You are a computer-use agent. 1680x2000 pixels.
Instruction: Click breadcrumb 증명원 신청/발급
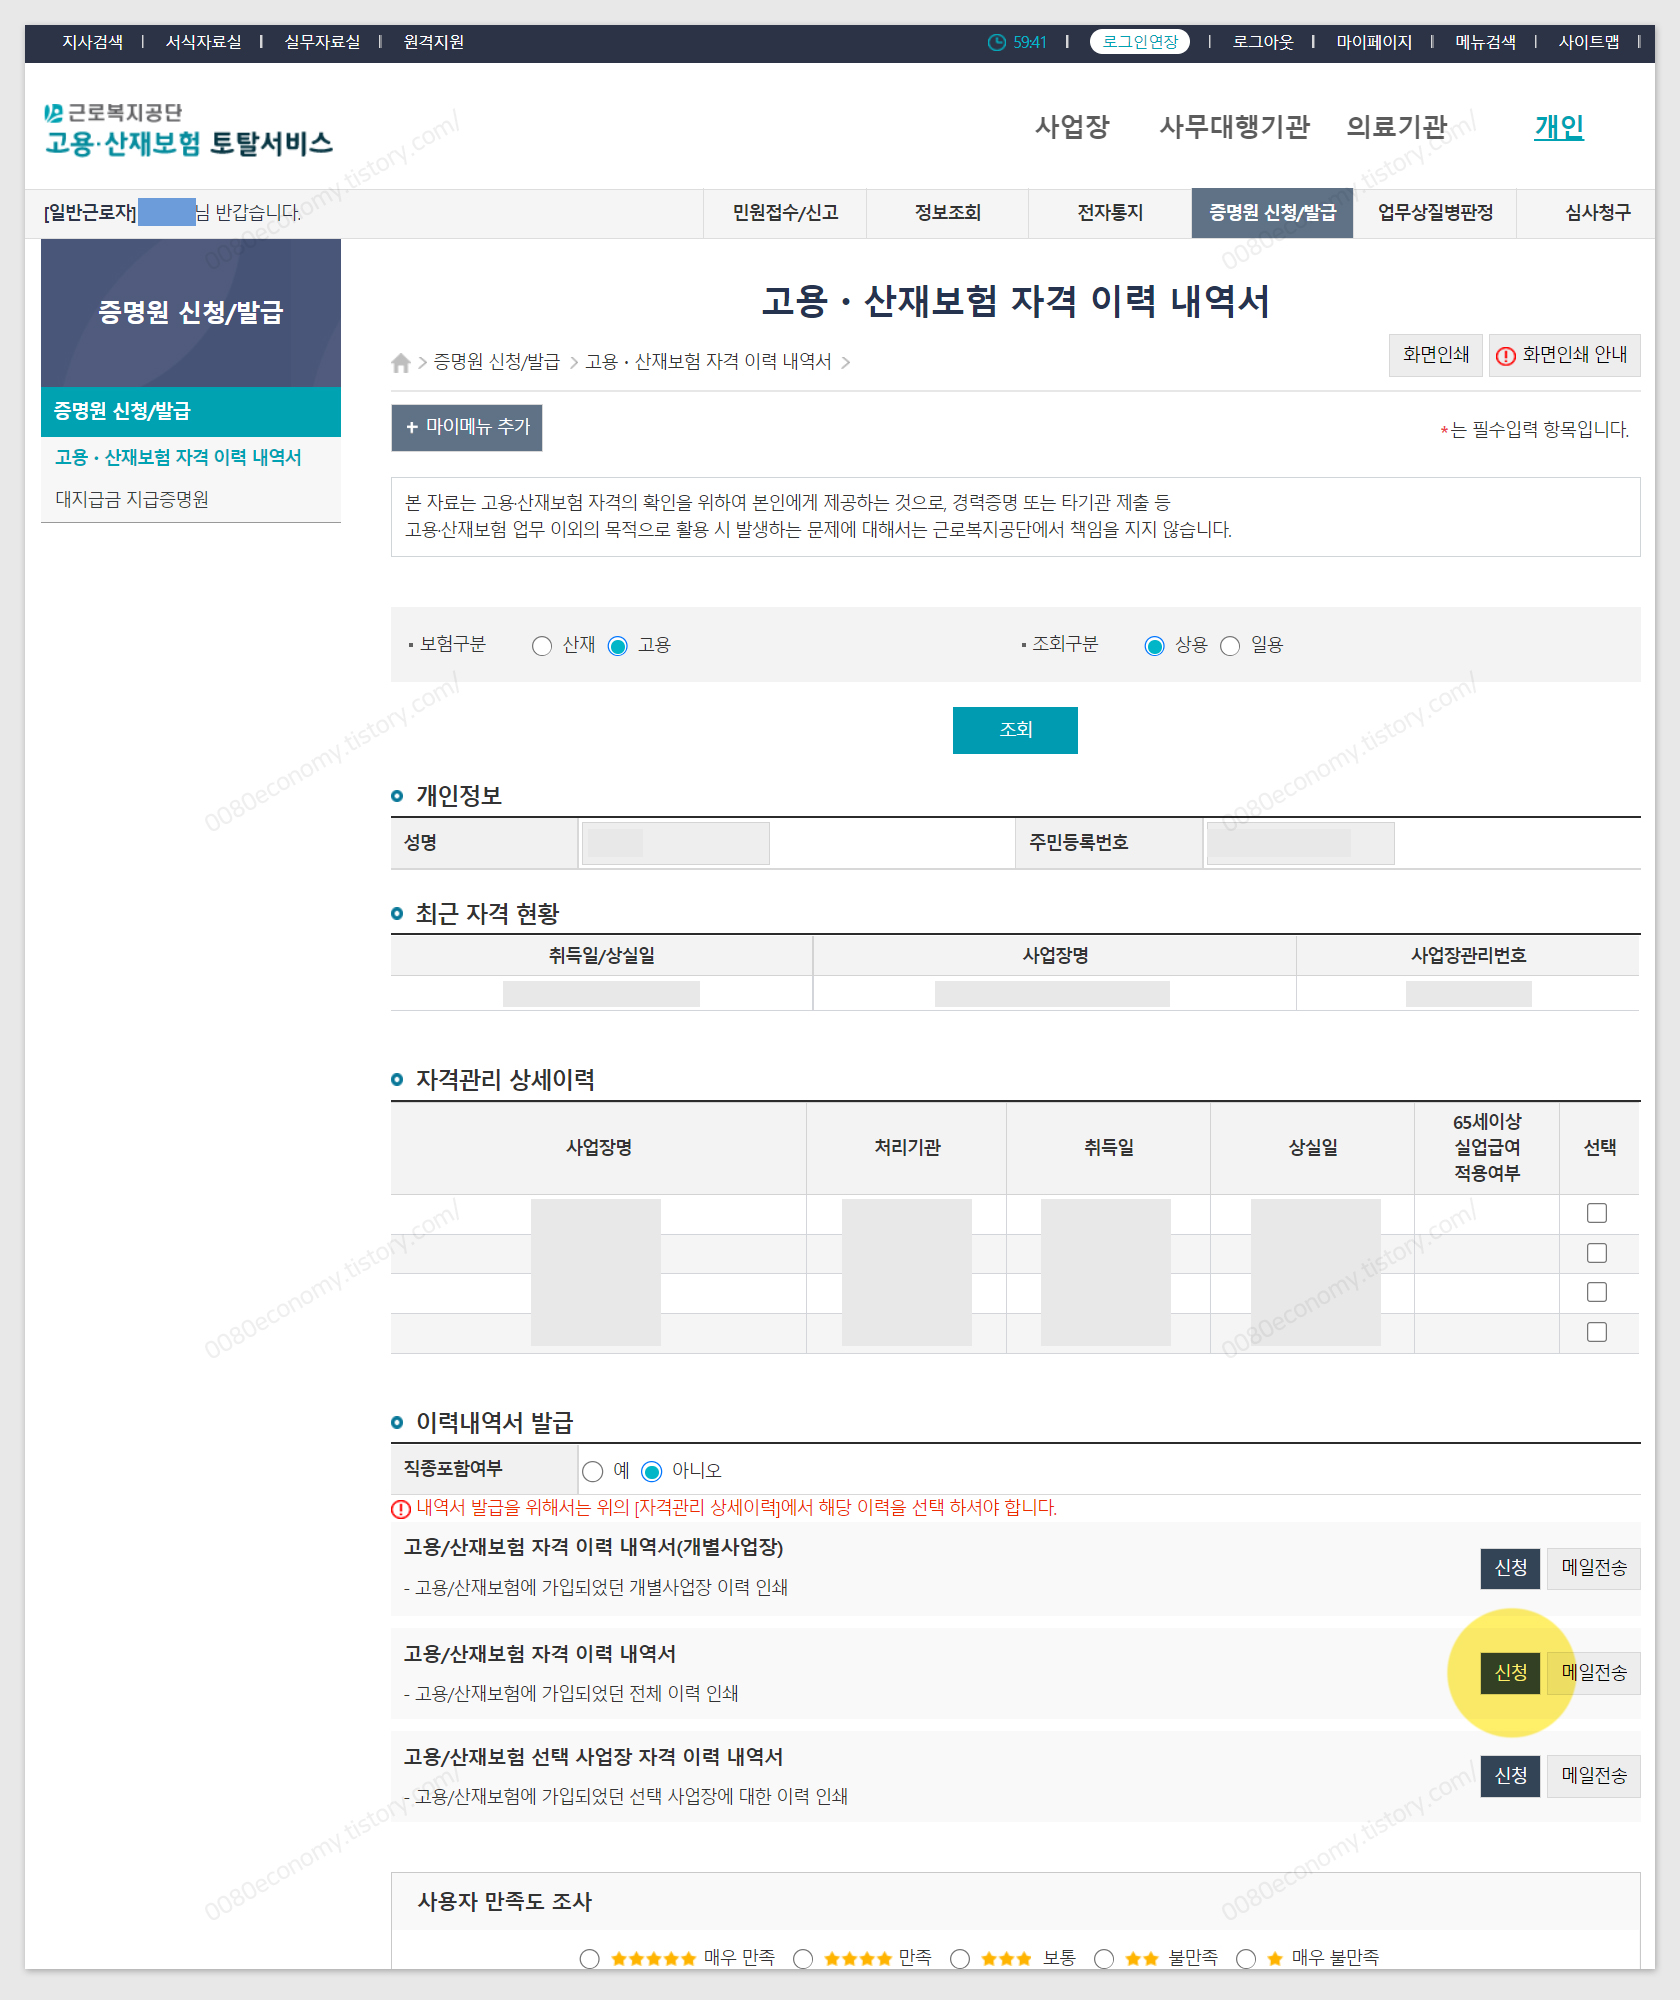click(x=497, y=362)
